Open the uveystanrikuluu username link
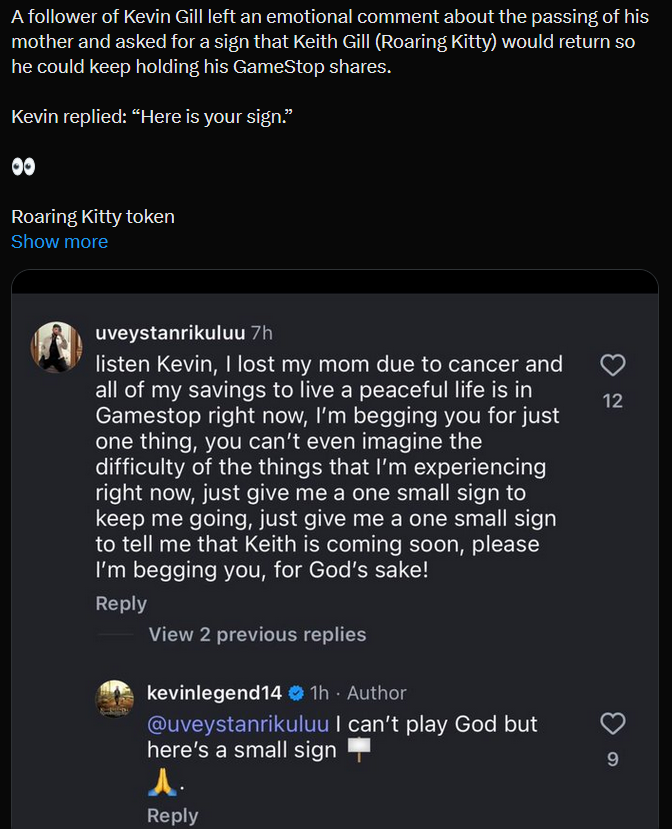672x829 pixels. point(170,333)
